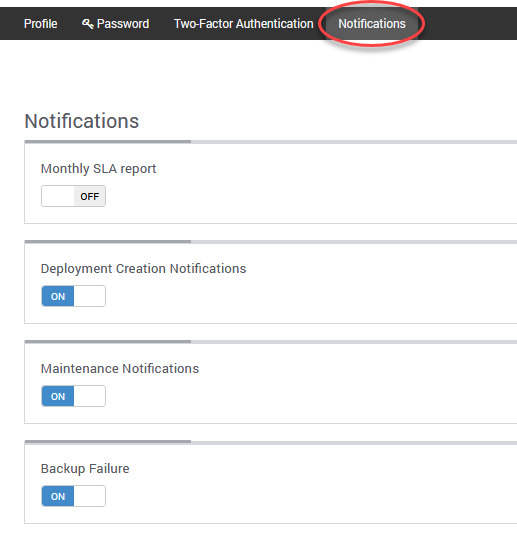Select the circled Notifications tab
517x541 pixels.
[372, 24]
